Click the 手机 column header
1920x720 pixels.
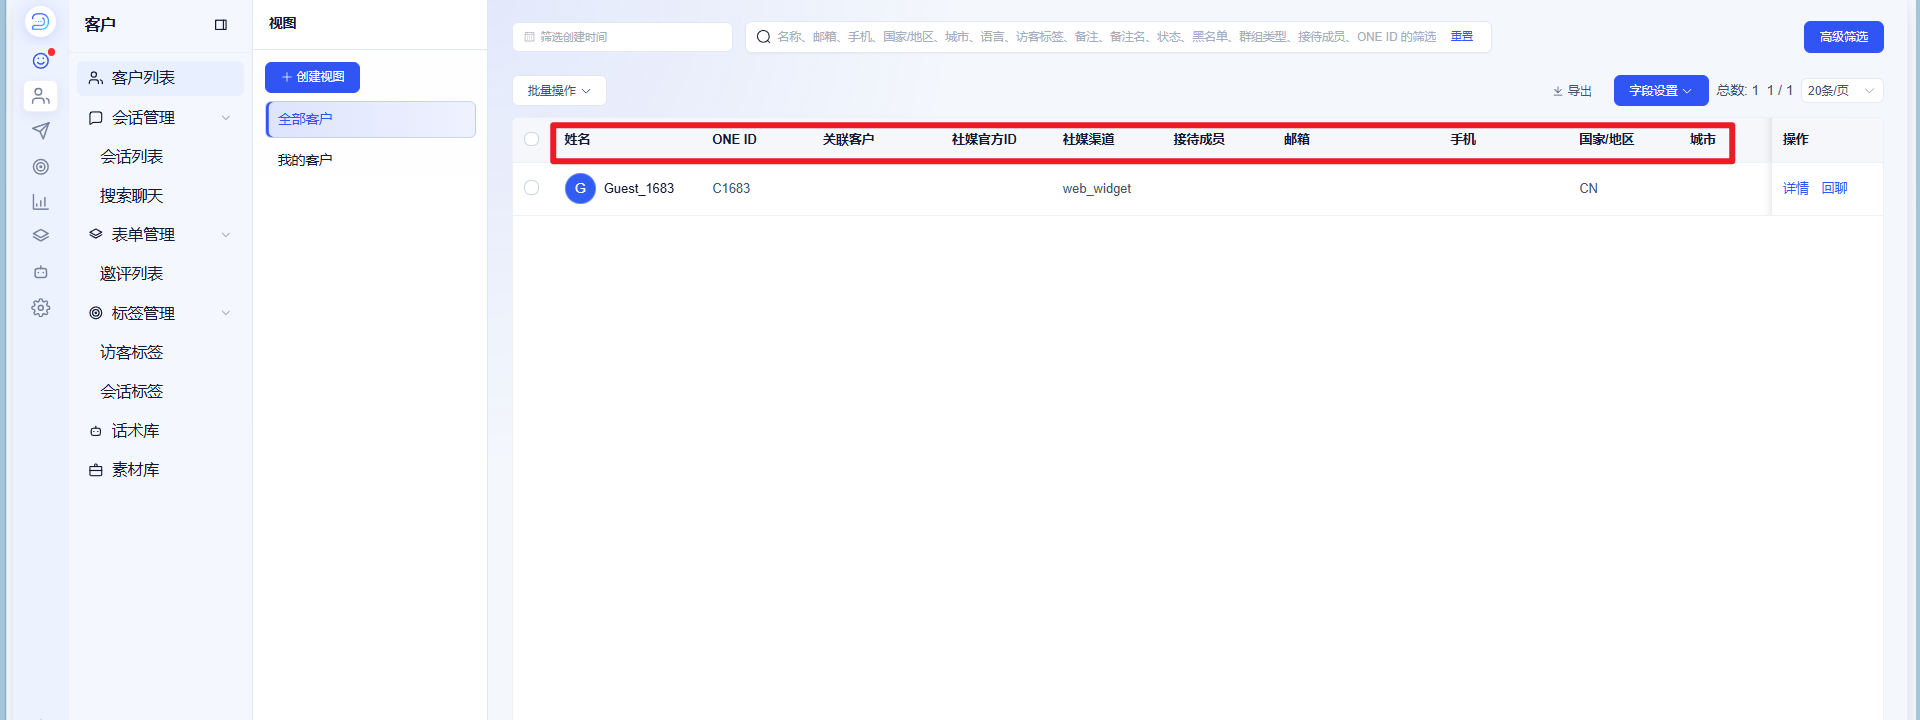click(1463, 140)
